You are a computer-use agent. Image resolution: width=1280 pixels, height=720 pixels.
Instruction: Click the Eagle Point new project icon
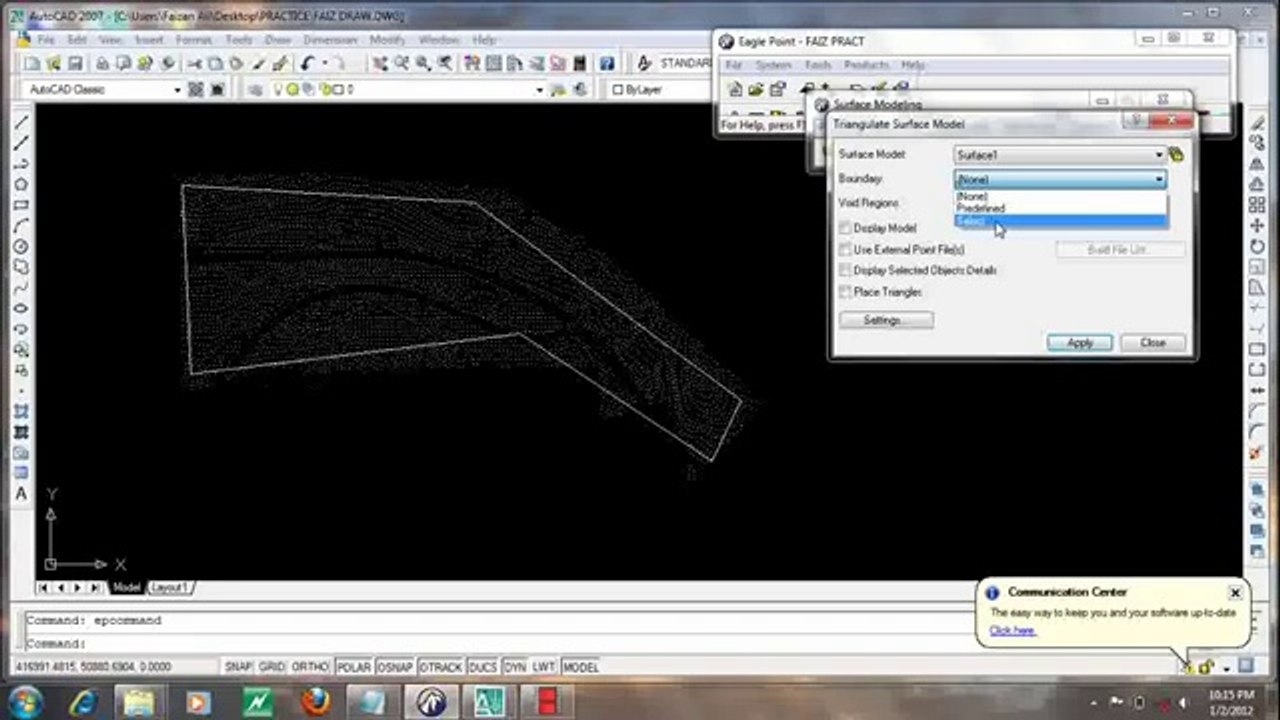pyautogui.click(x=736, y=89)
